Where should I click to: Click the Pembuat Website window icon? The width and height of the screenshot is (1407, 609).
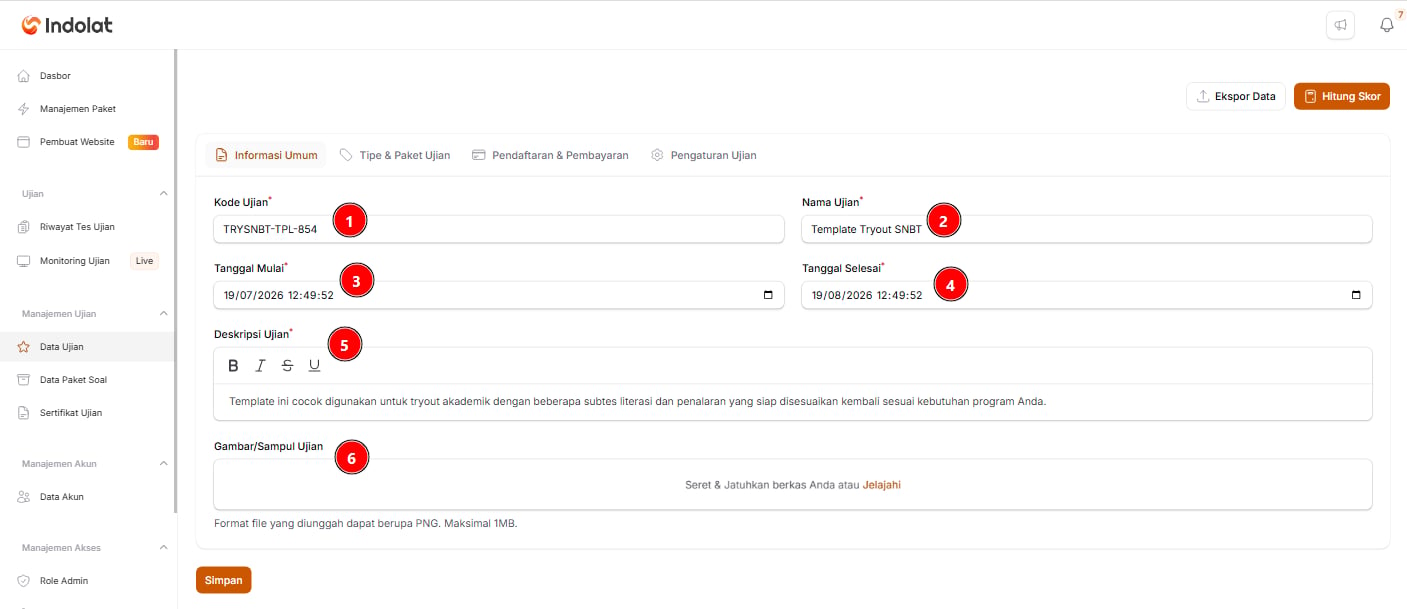click(x=24, y=142)
